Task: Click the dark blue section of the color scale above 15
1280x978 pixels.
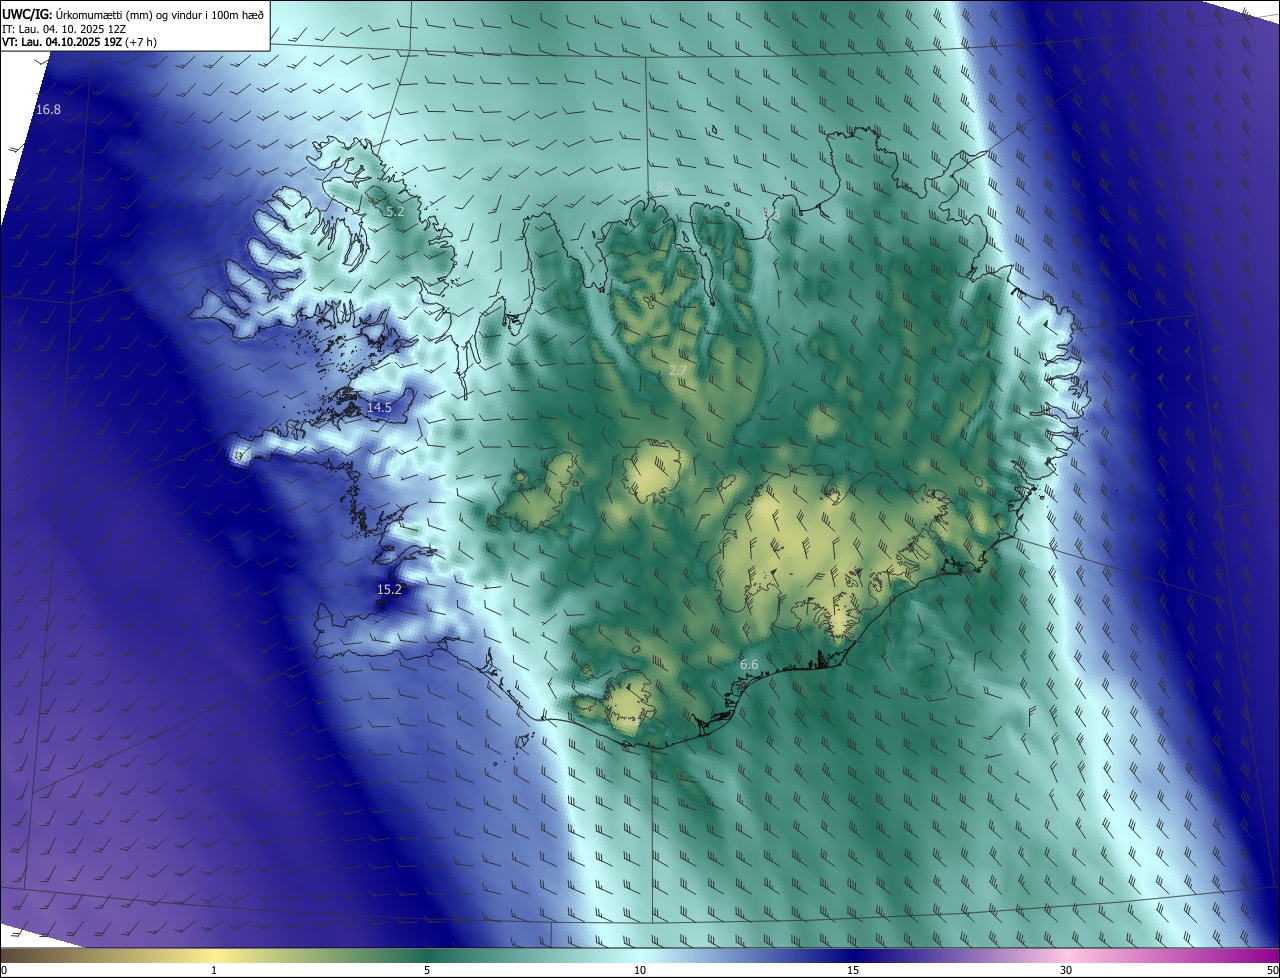Action: tap(853, 955)
